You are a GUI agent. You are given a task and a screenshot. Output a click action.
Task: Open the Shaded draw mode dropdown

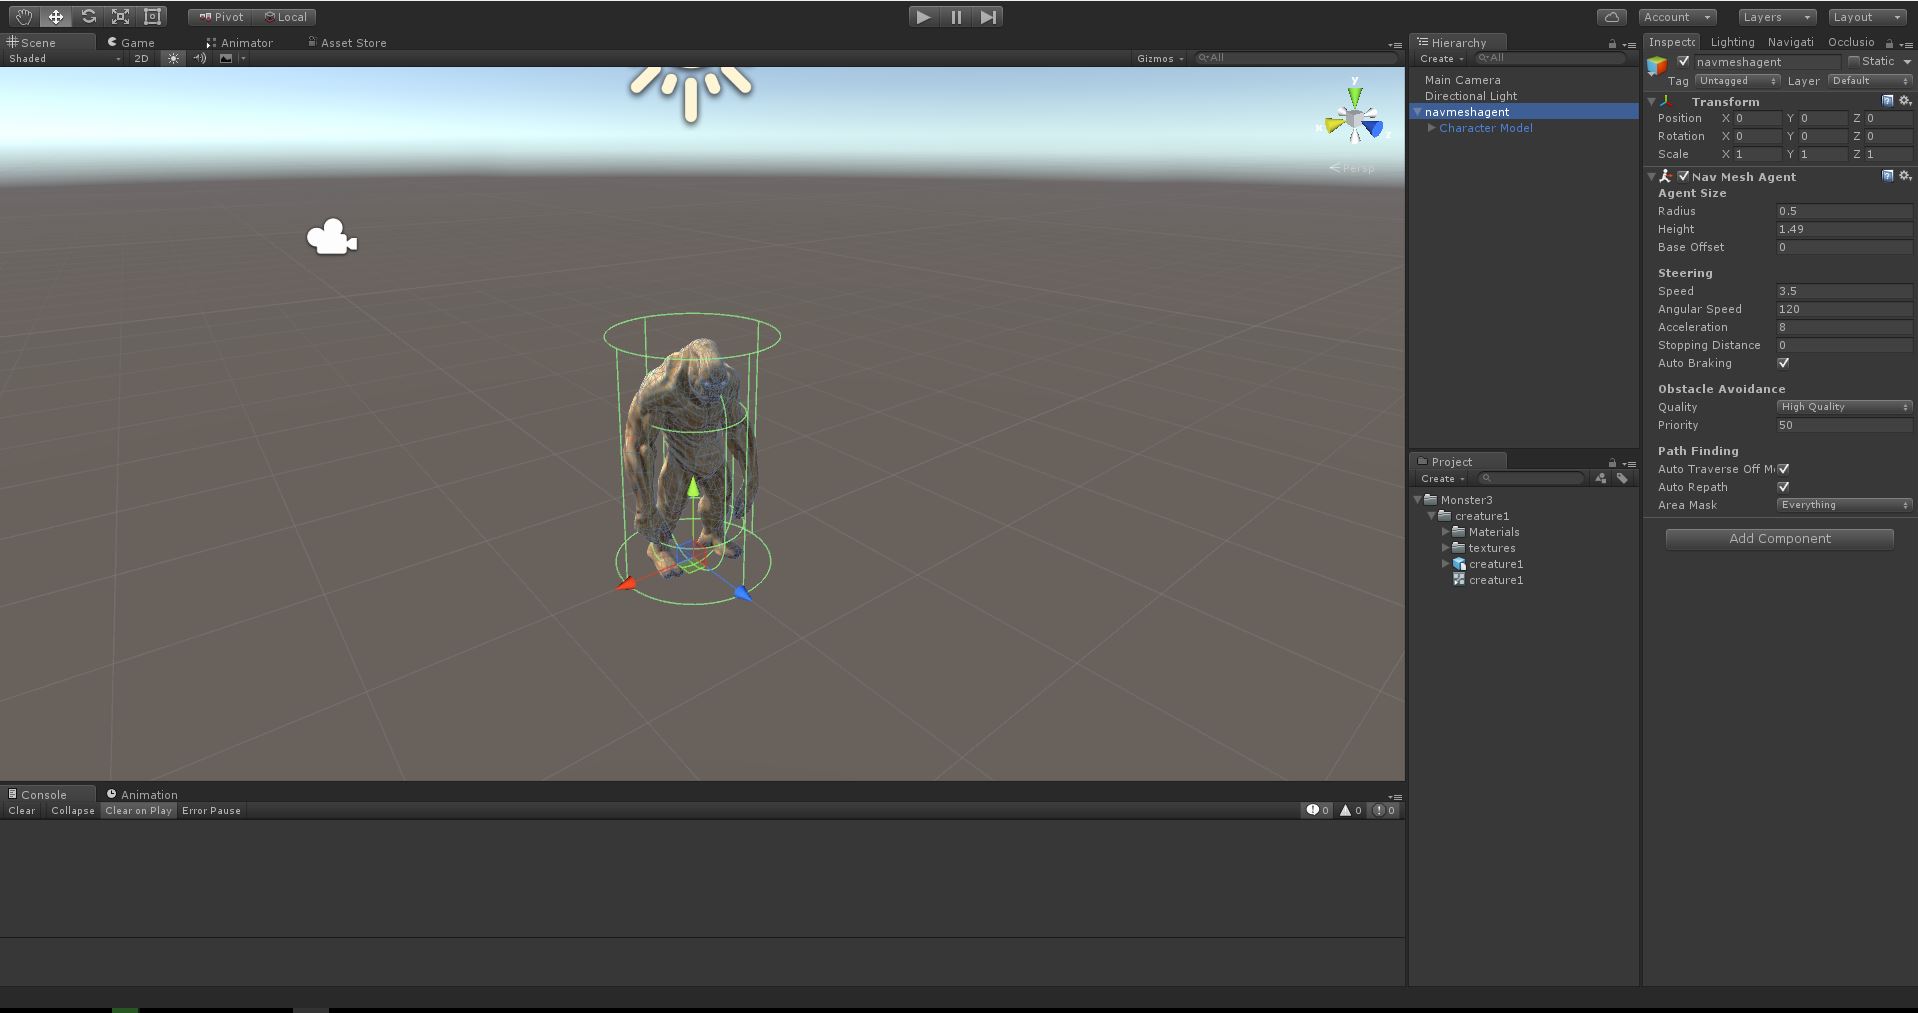(64, 58)
